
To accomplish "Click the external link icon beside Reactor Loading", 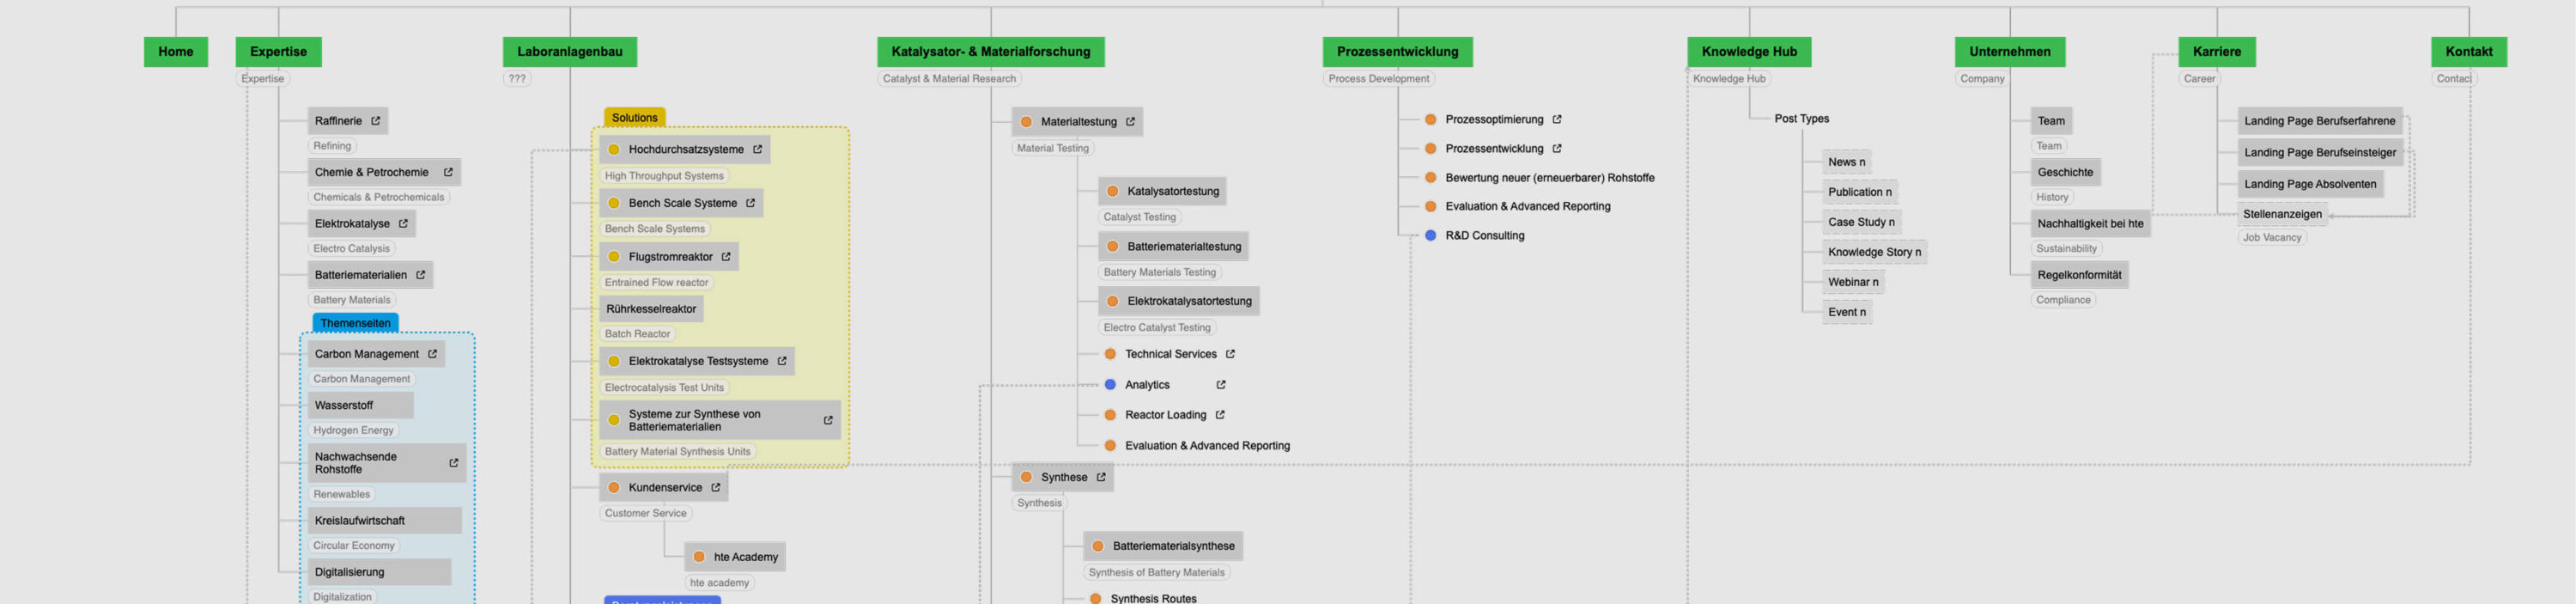I will [1219, 415].
